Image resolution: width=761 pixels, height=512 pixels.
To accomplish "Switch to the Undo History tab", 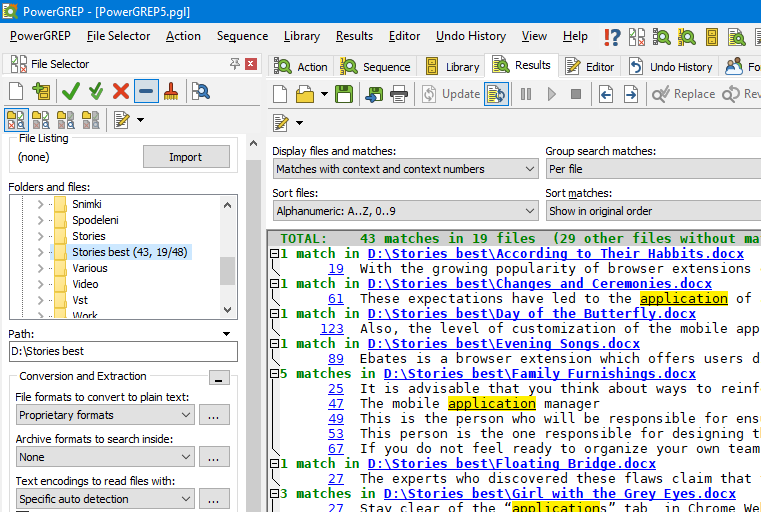I will pos(671,66).
